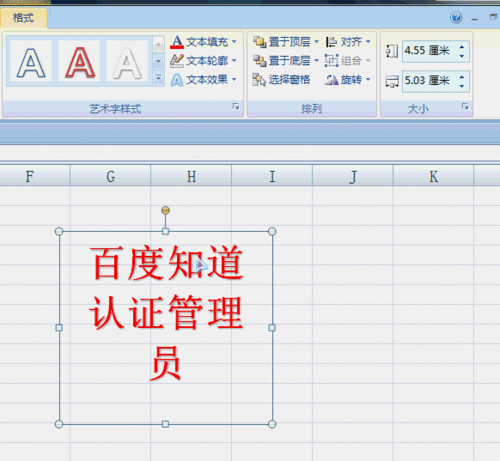Open the 艺术字样式 dialog launcher

point(236,106)
